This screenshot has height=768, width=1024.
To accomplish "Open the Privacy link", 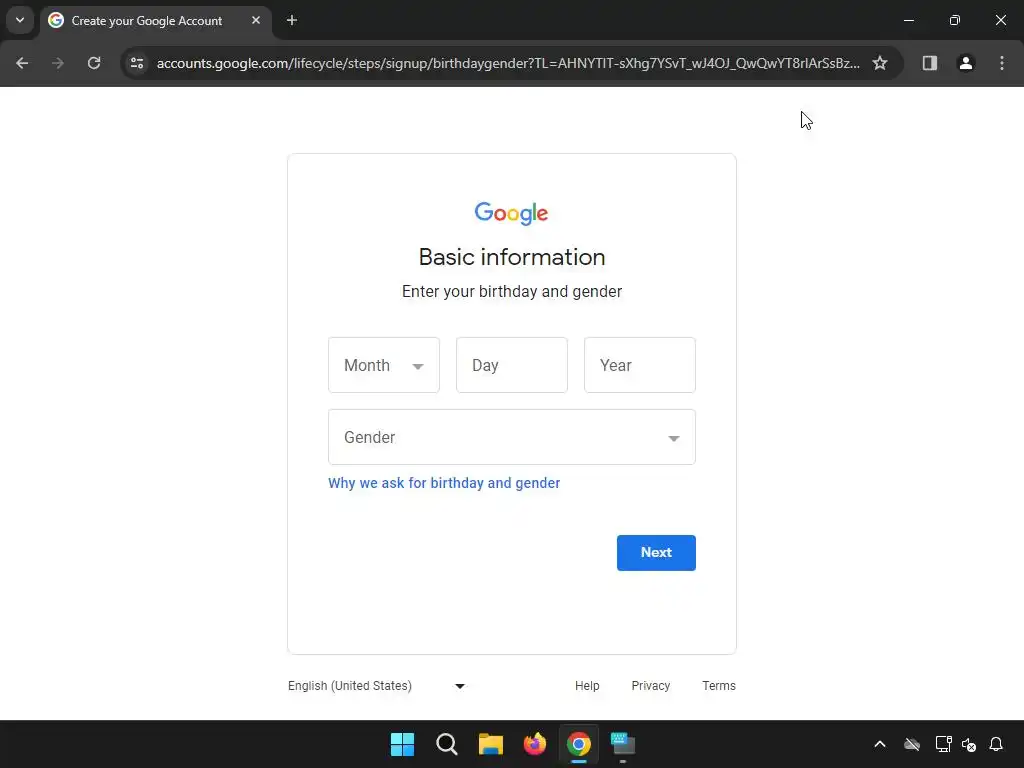I will [x=650, y=686].
